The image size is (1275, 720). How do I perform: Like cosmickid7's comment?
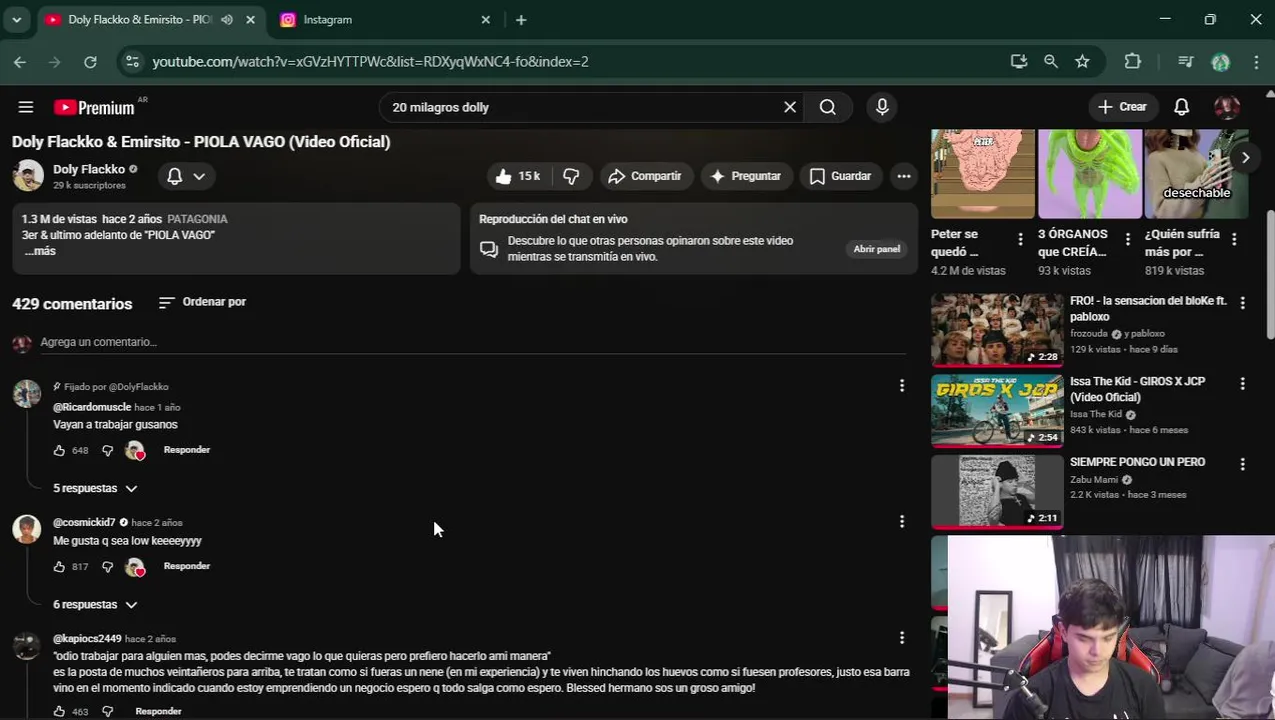pos(59,567)
